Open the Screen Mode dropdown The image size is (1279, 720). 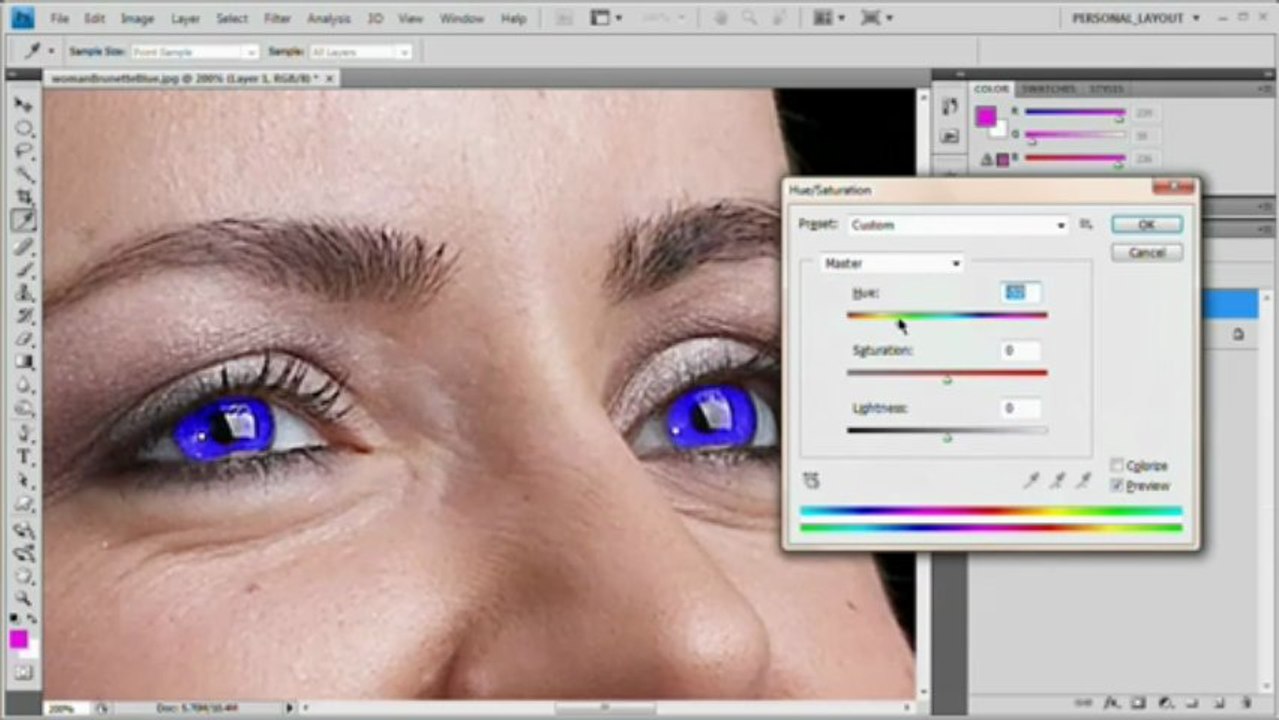877,18
